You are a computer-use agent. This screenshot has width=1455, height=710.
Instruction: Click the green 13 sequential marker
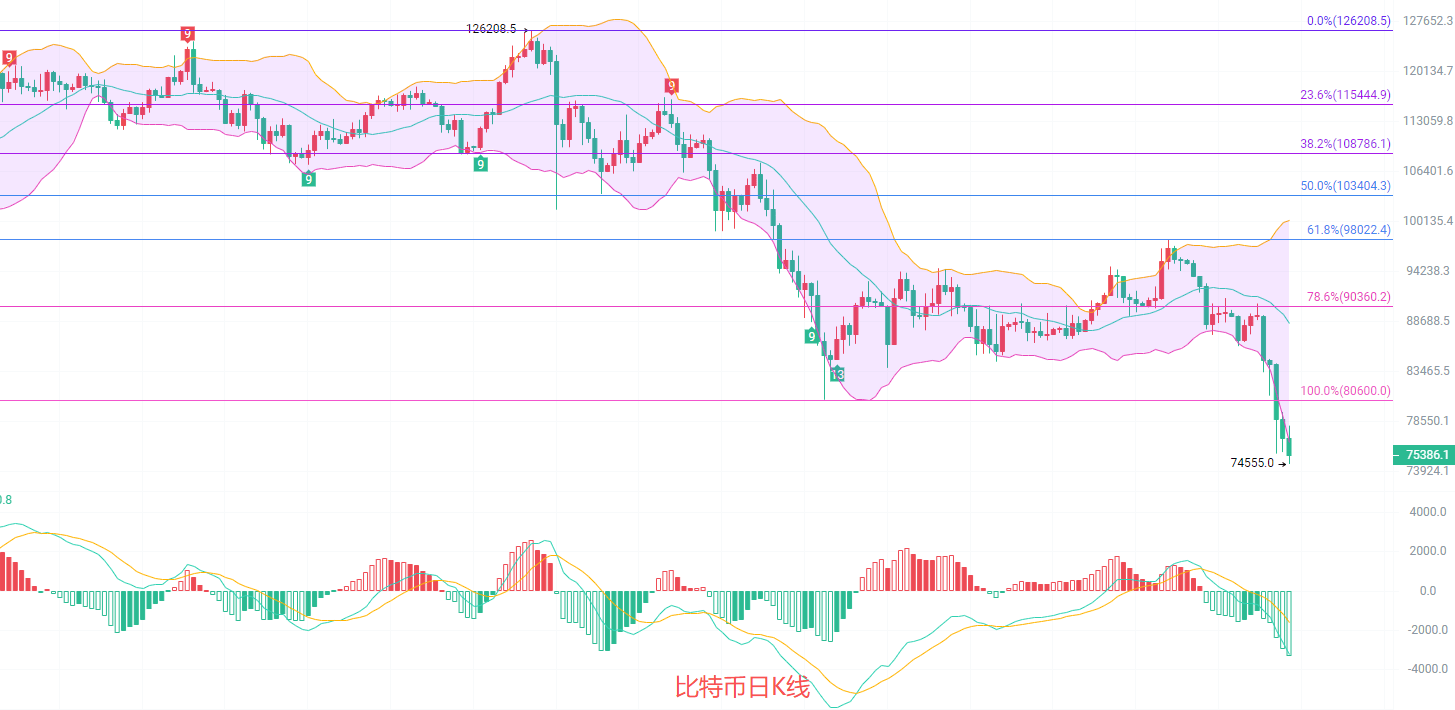click(x=837, y=374)
